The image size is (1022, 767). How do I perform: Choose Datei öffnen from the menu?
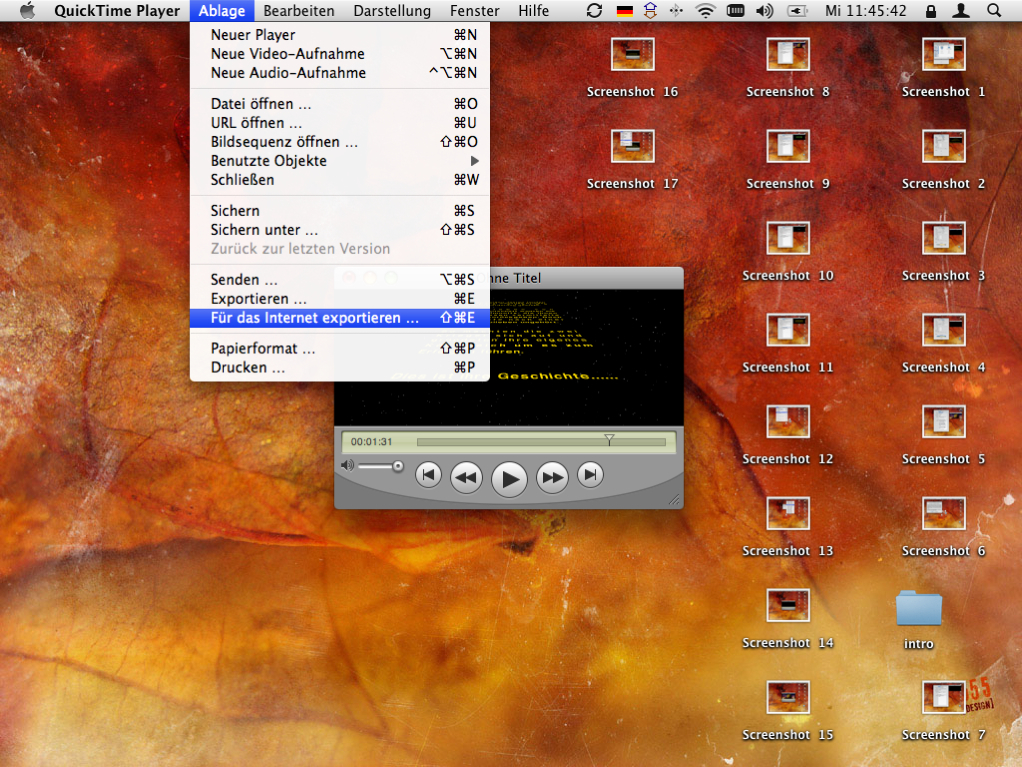pos(340,104)
